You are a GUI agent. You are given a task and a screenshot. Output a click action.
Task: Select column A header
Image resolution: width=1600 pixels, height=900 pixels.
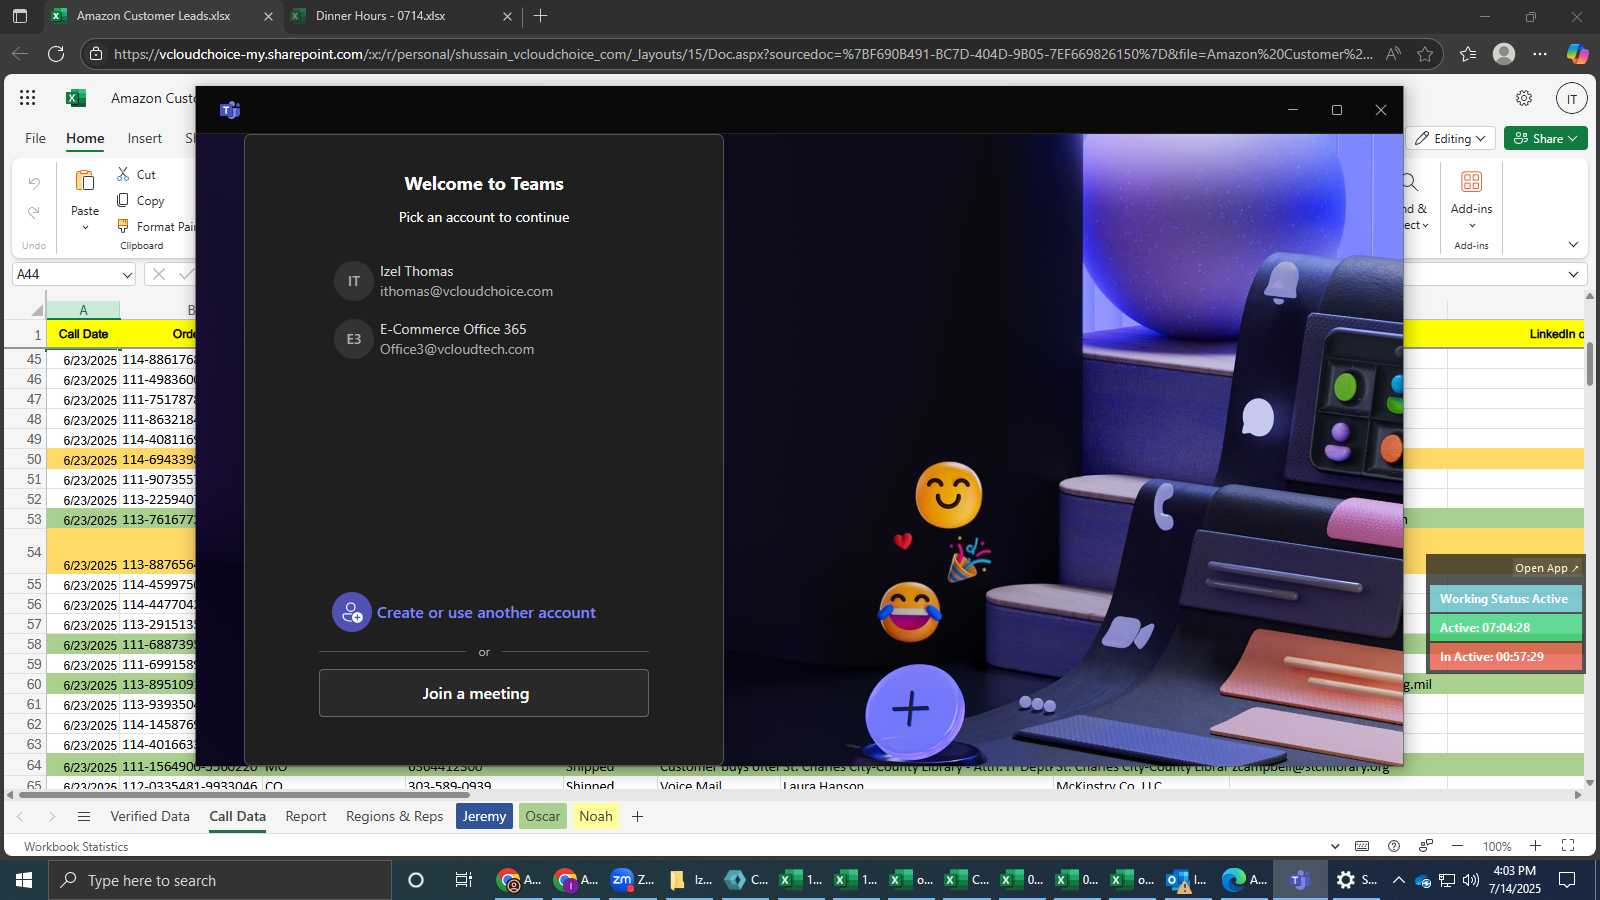tap(83, 310)
